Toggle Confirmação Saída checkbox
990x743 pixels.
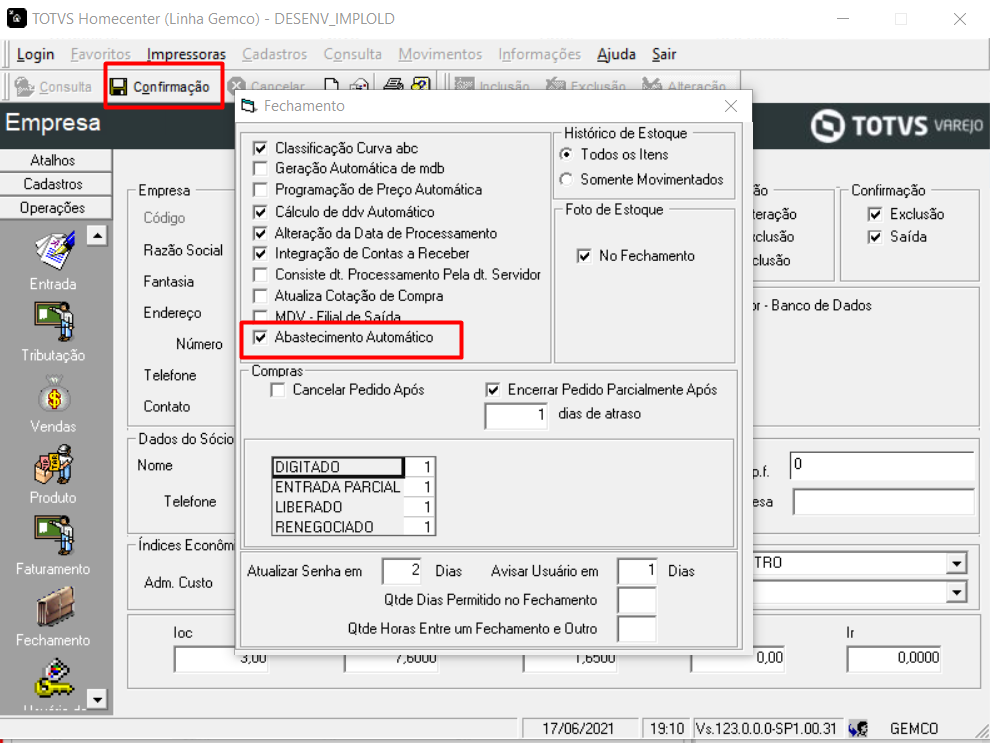874,237
